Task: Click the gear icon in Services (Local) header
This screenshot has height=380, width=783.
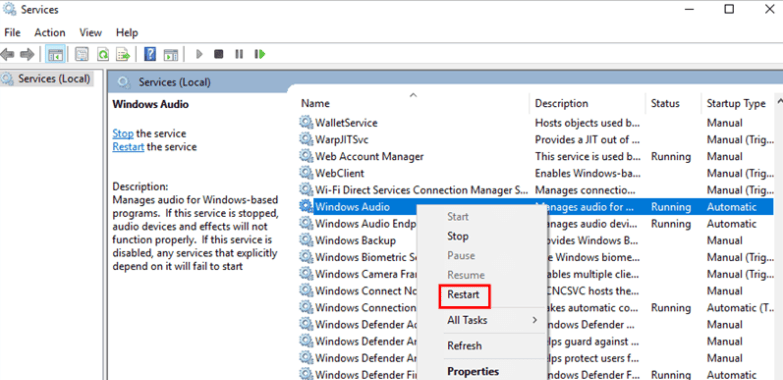Action: (x=124, y=82)
